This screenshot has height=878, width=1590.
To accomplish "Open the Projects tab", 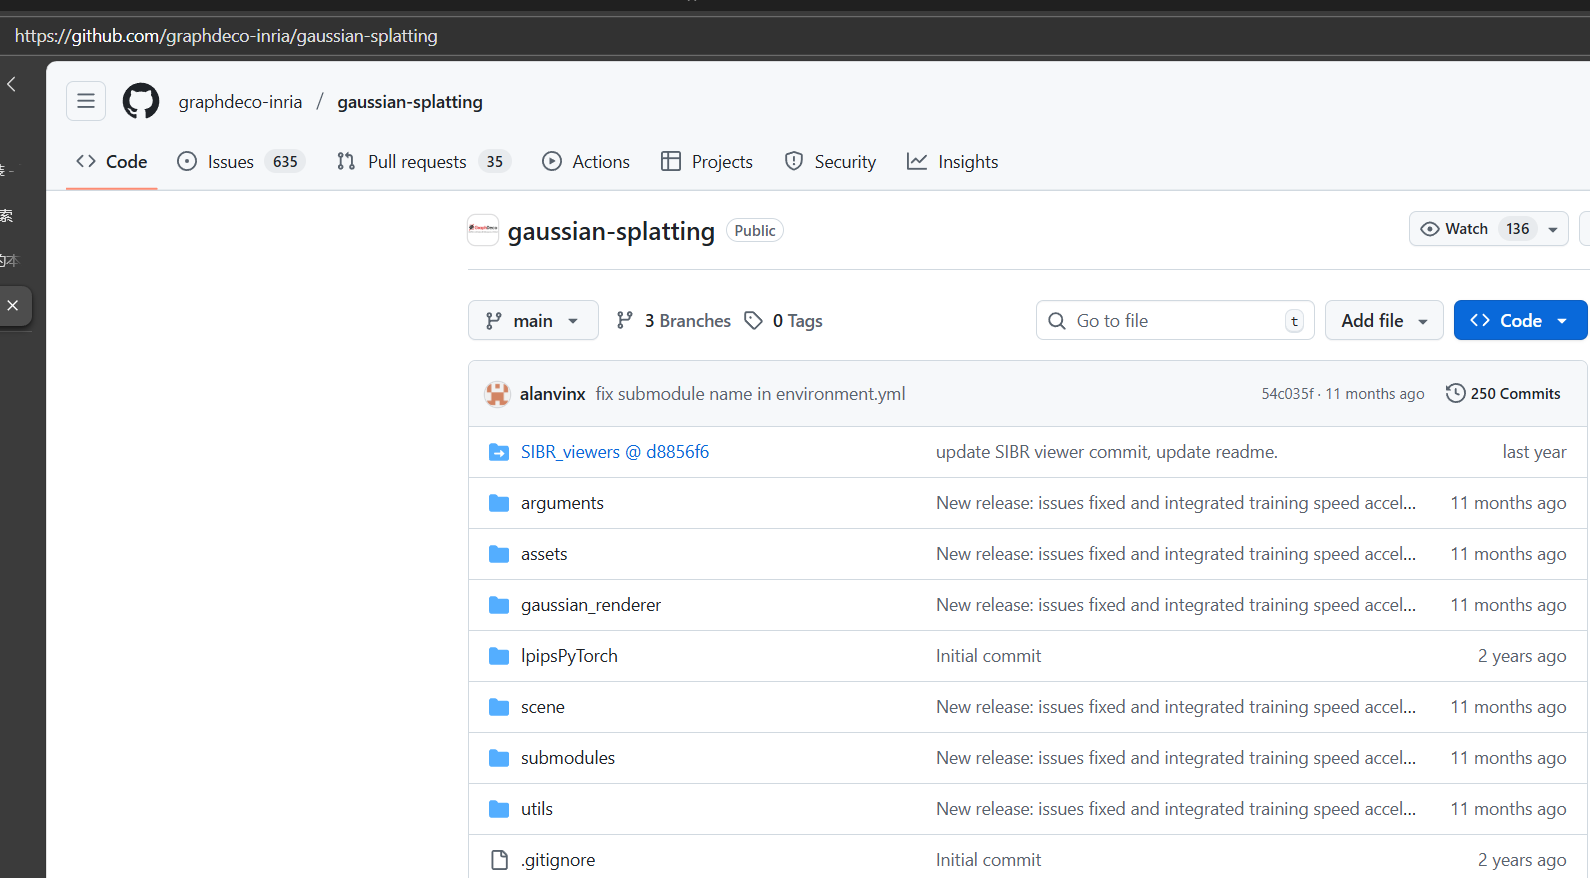I will (x=707, y=162).
